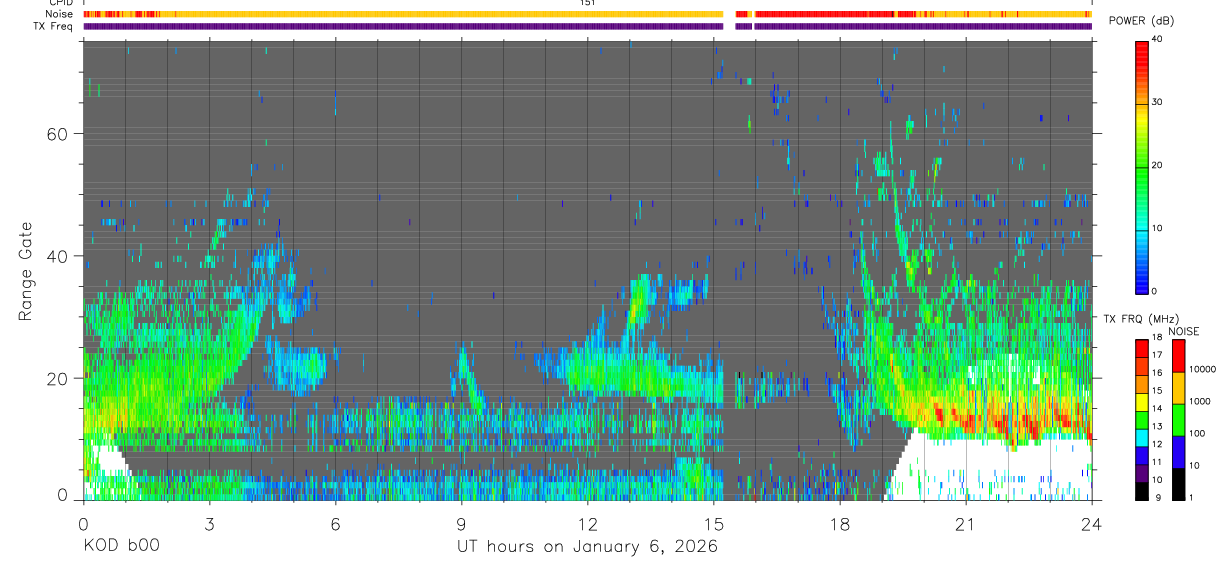The width and height of the screenshot is (1228, 567).
Task: Click the KOD b00 radar beam label
Action: click(x=120, y=547)
